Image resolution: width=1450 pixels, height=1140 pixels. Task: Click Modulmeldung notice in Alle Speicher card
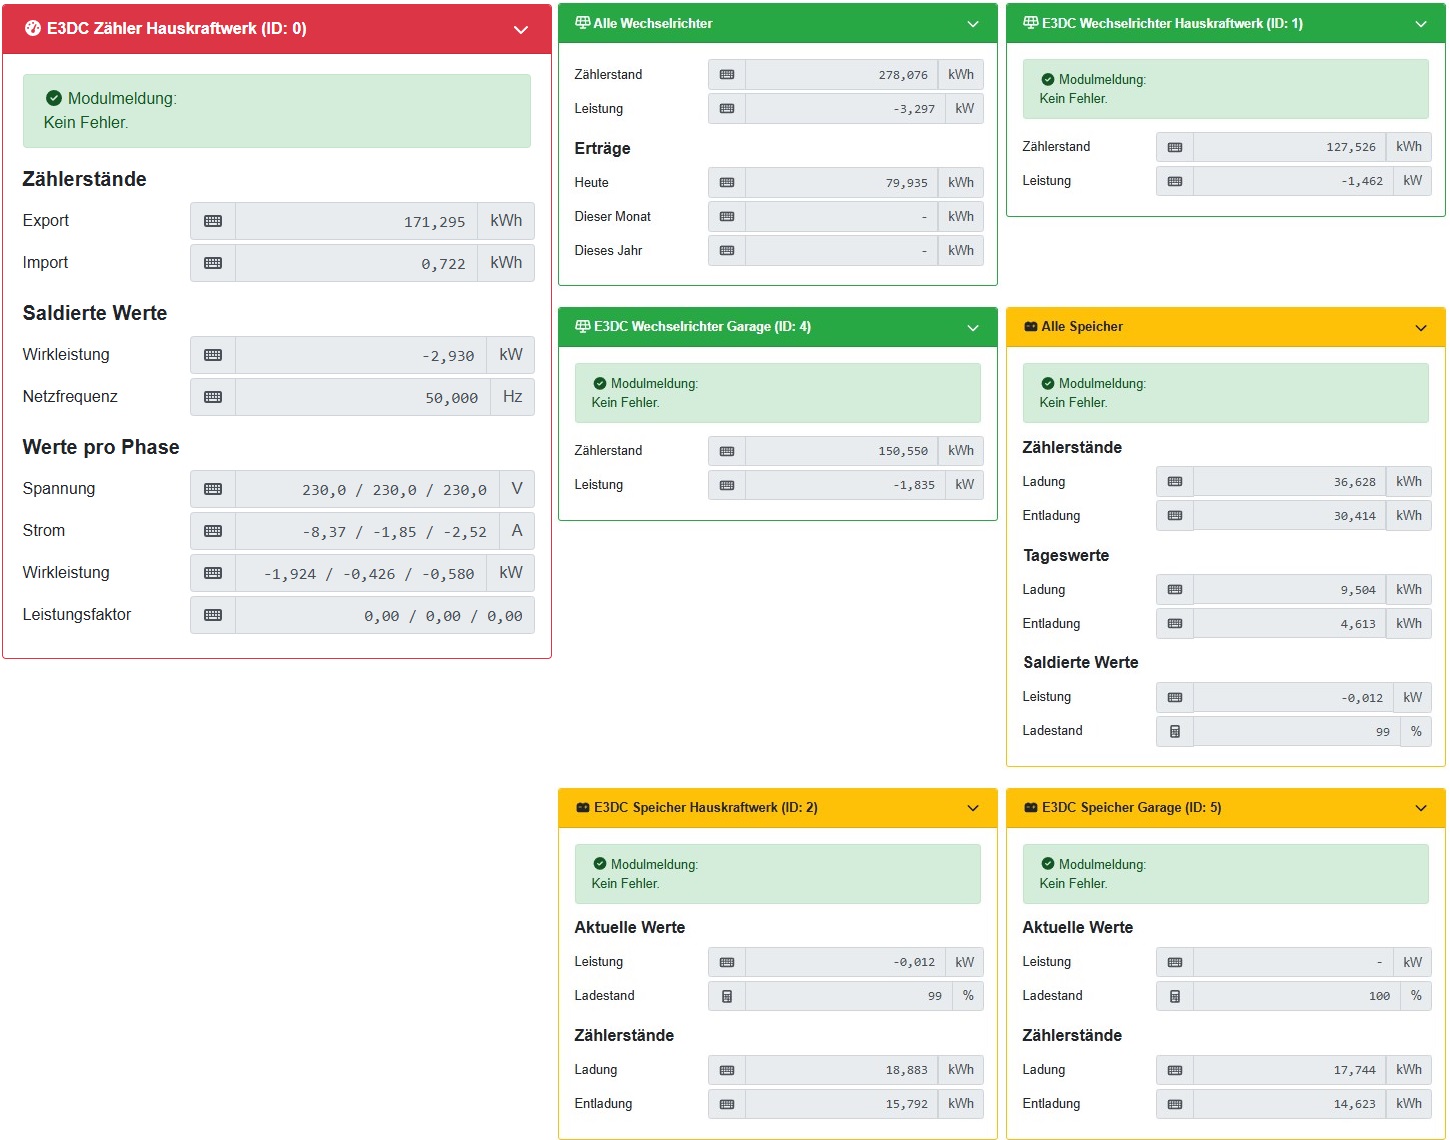point(1226,393)
